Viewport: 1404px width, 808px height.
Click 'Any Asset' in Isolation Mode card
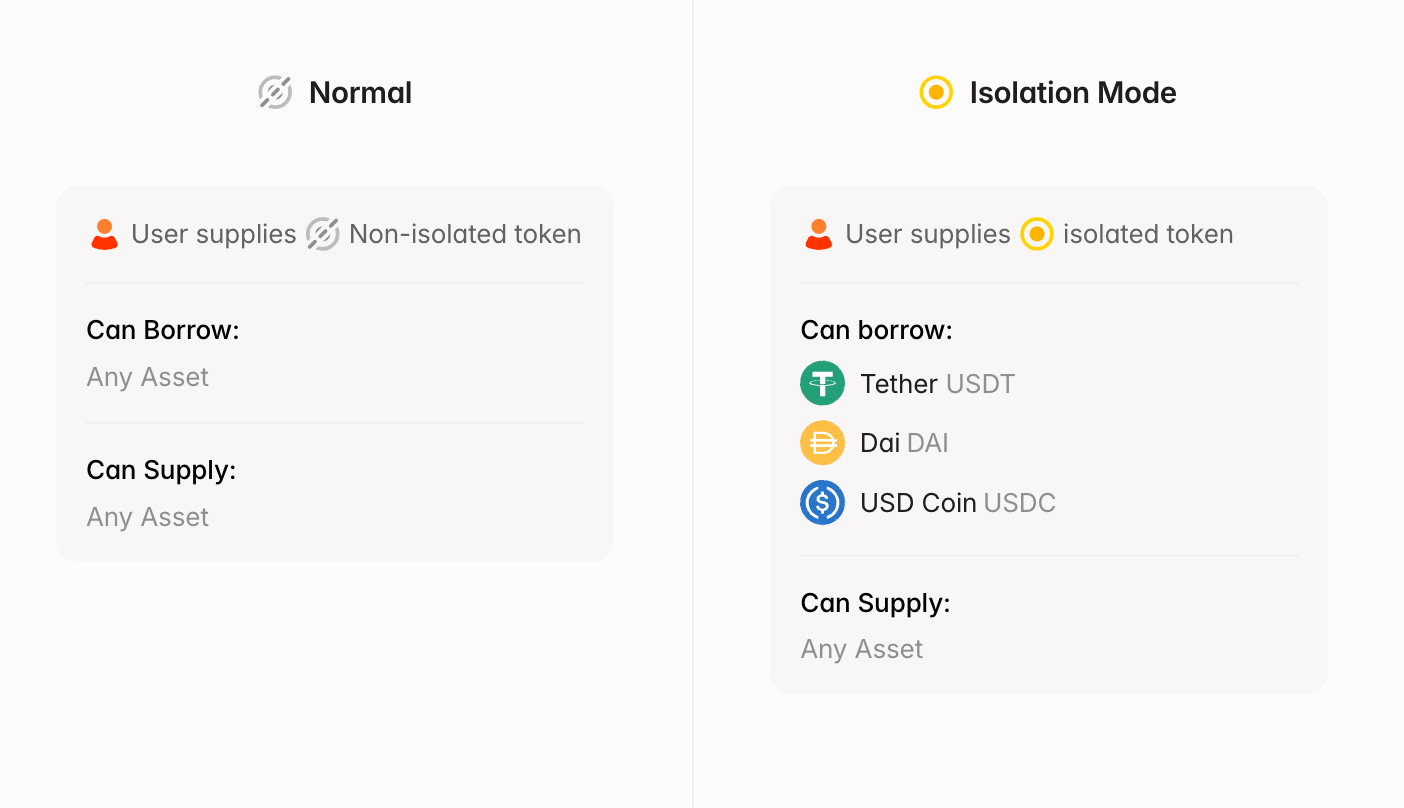point(862,649)
